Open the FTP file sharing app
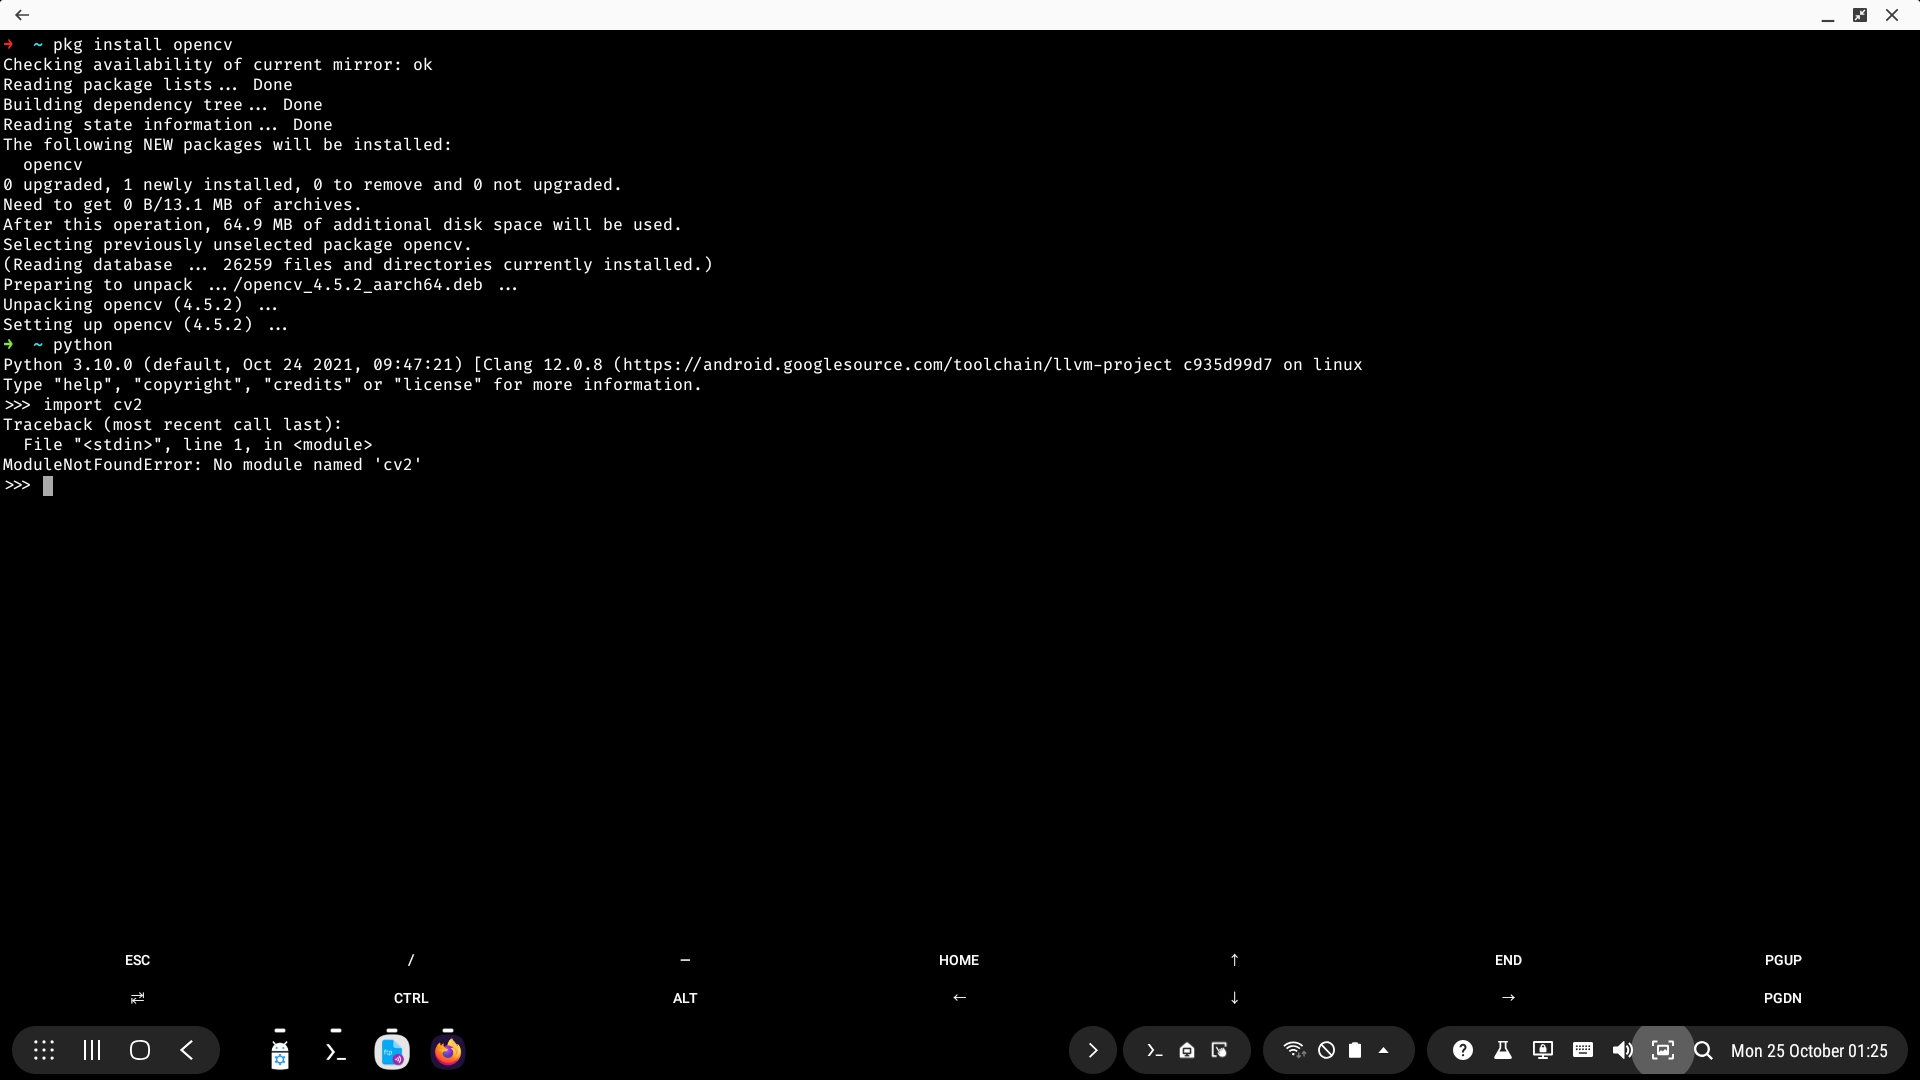1920x1080 pixels. pyautogui.click(x=391, y=1050)
